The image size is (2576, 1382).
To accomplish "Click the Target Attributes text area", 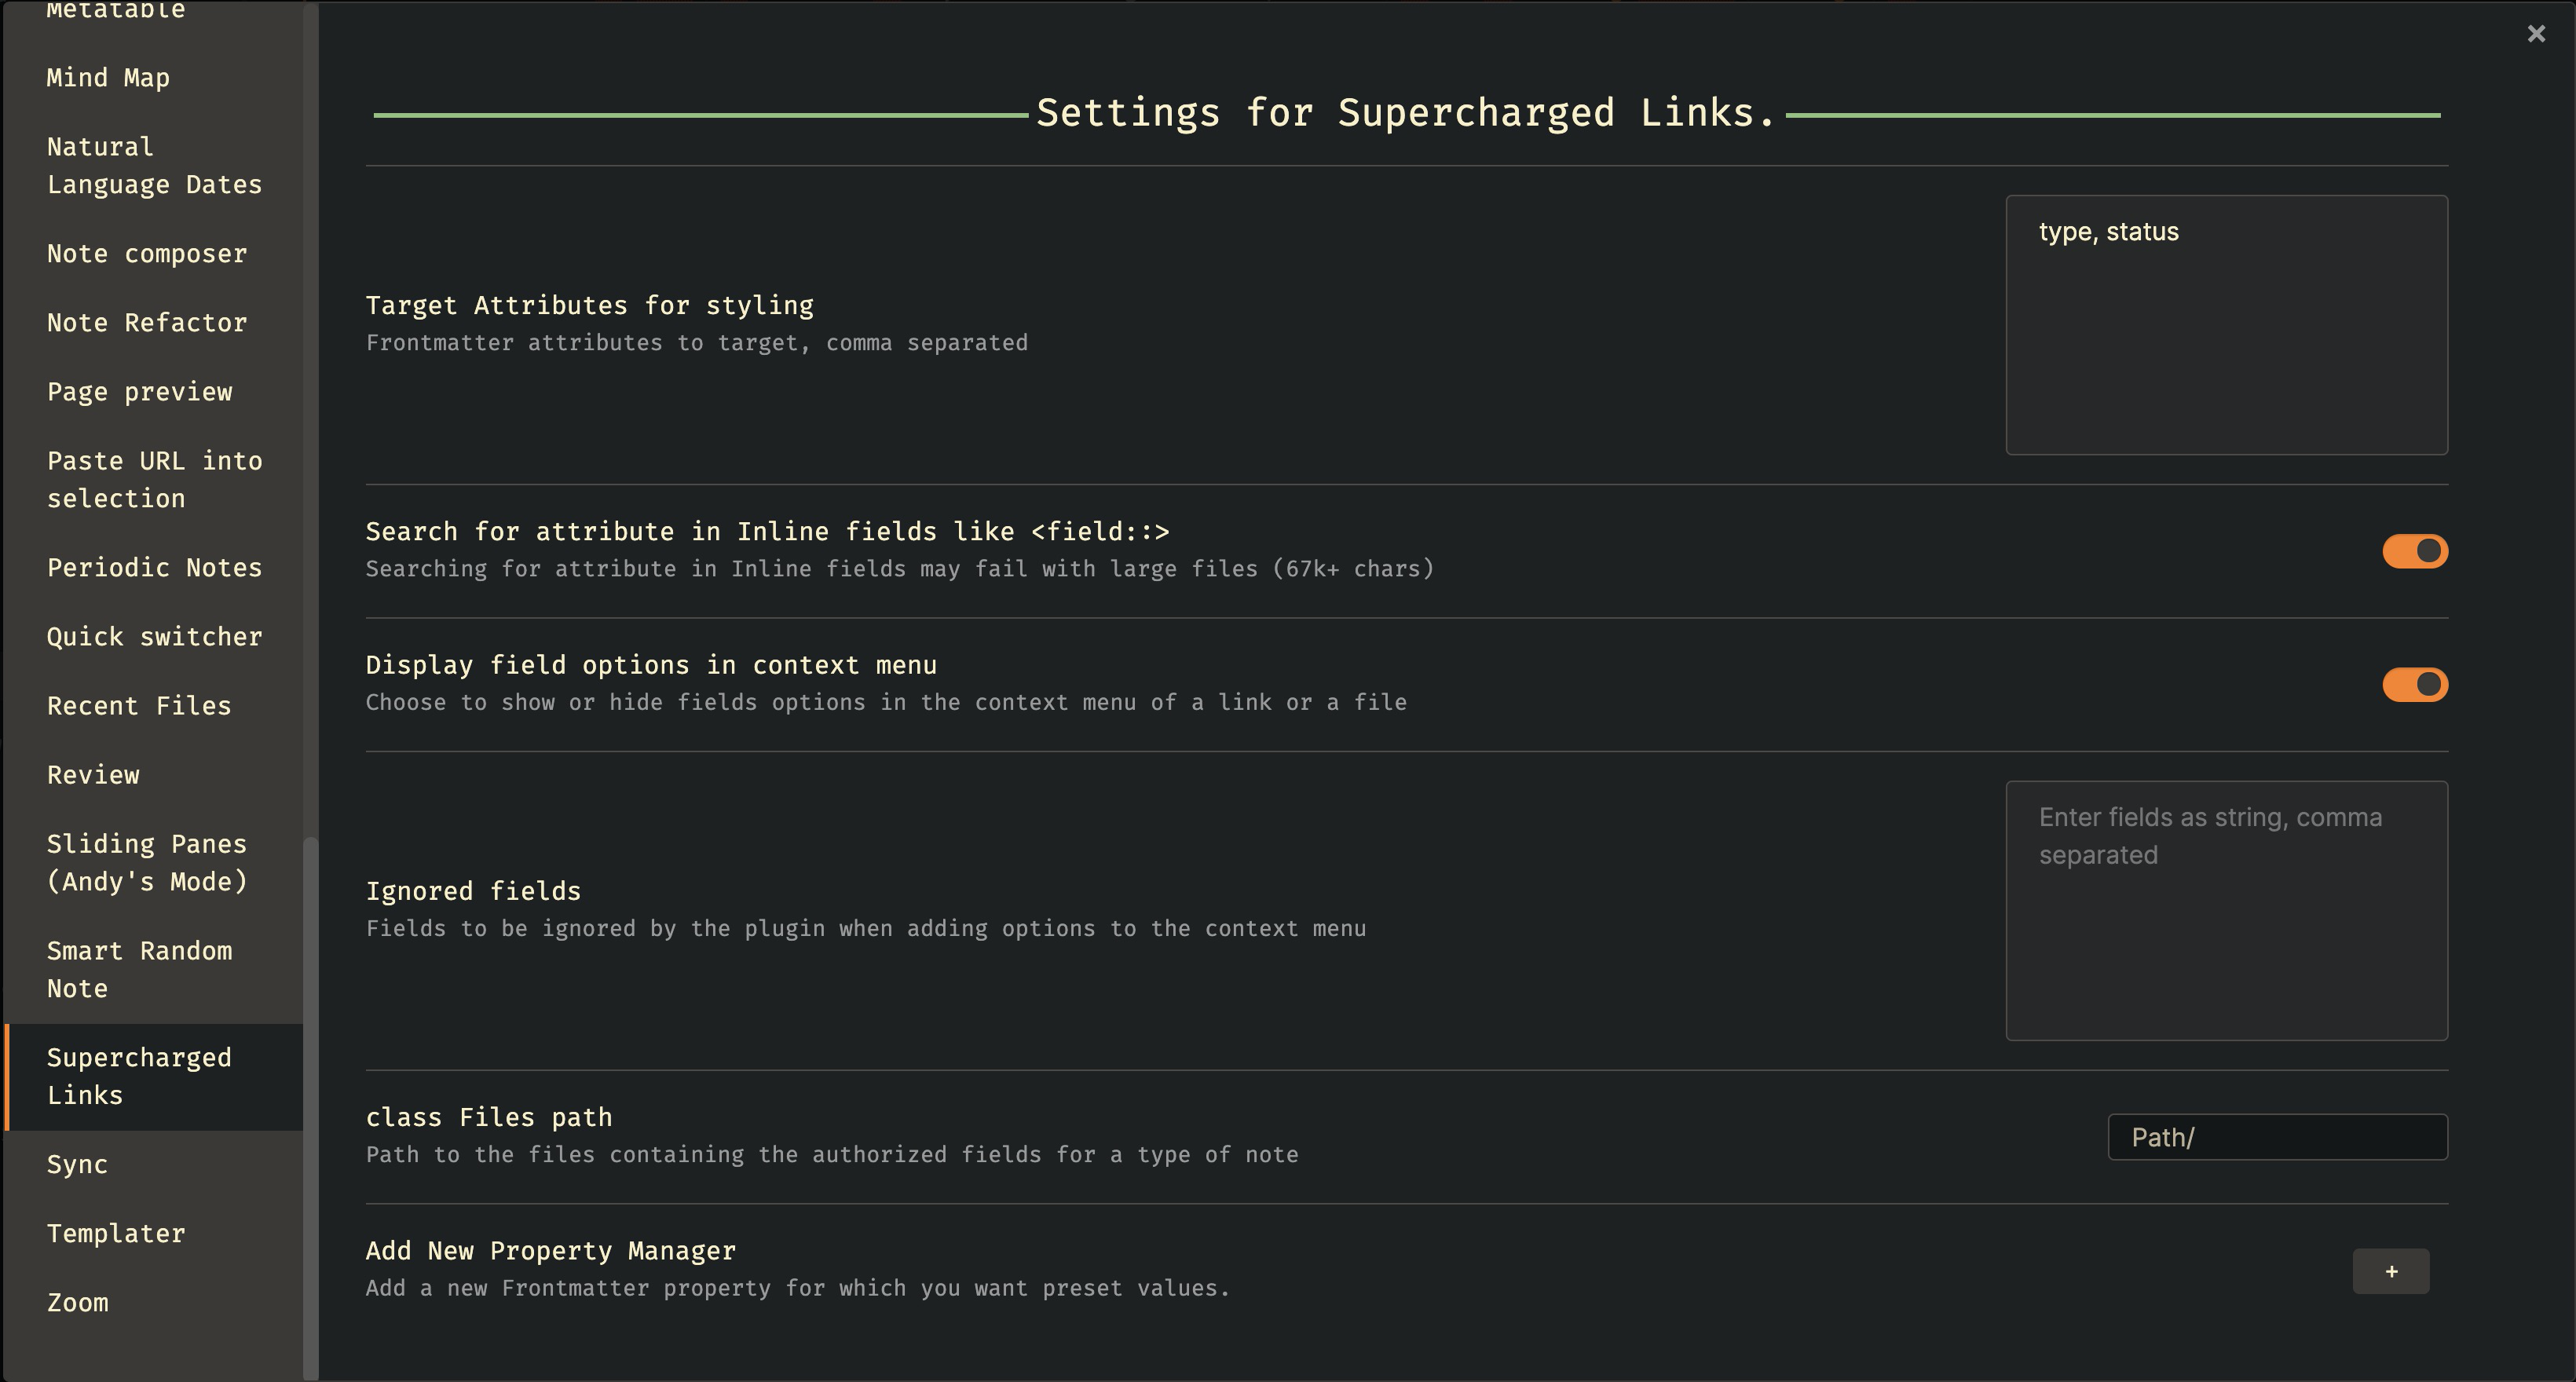I will pos(2226,325).
